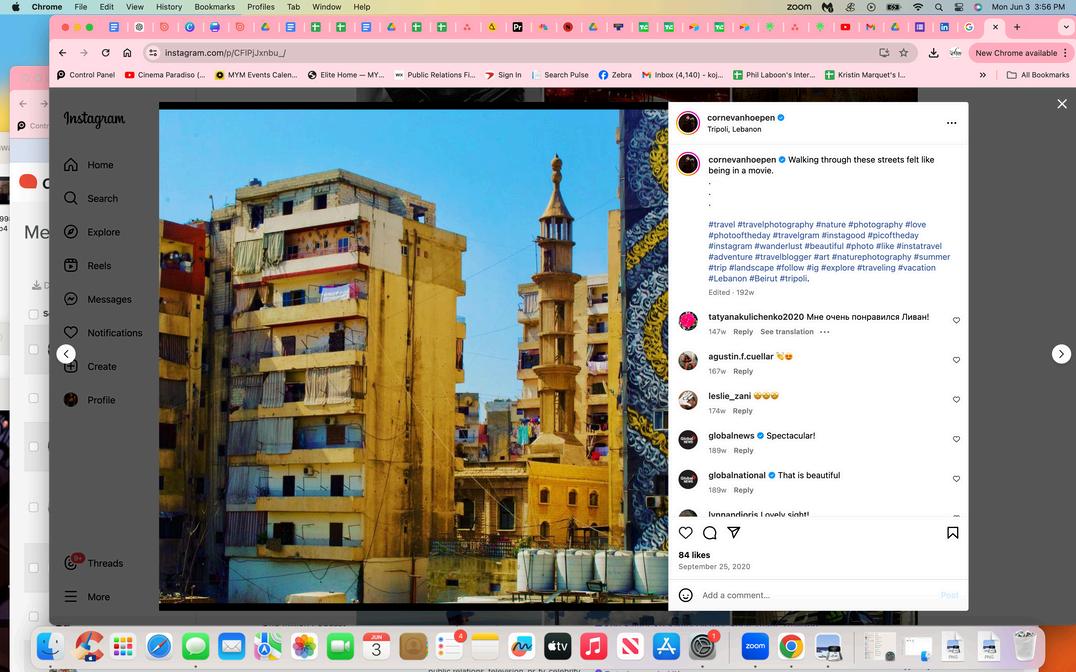Save the post with bookmark icon
Viewport: 1076px width, 672px height.
[952, 533]
